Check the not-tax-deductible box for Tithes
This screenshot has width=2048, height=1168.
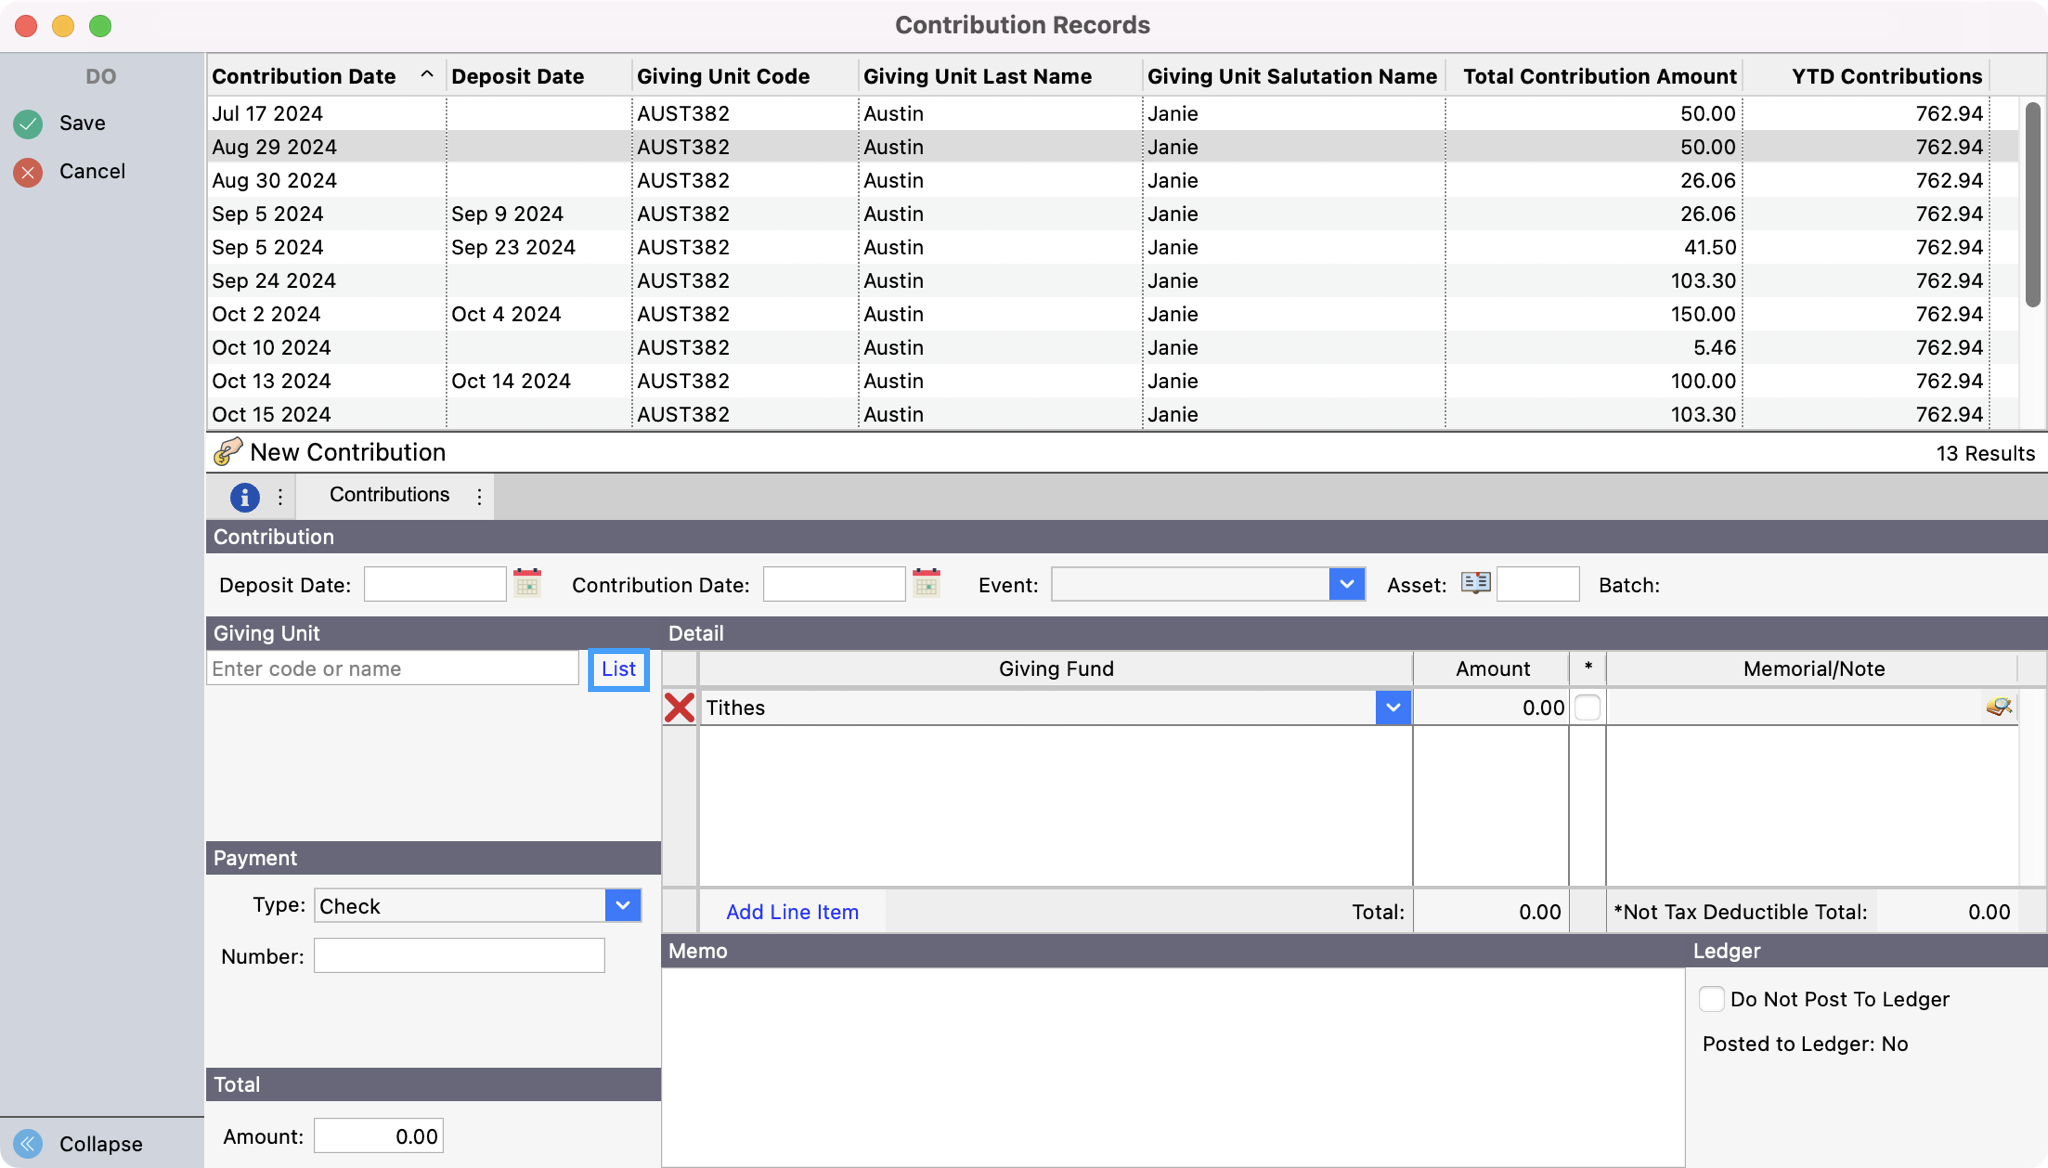[x=1587, y=708]
